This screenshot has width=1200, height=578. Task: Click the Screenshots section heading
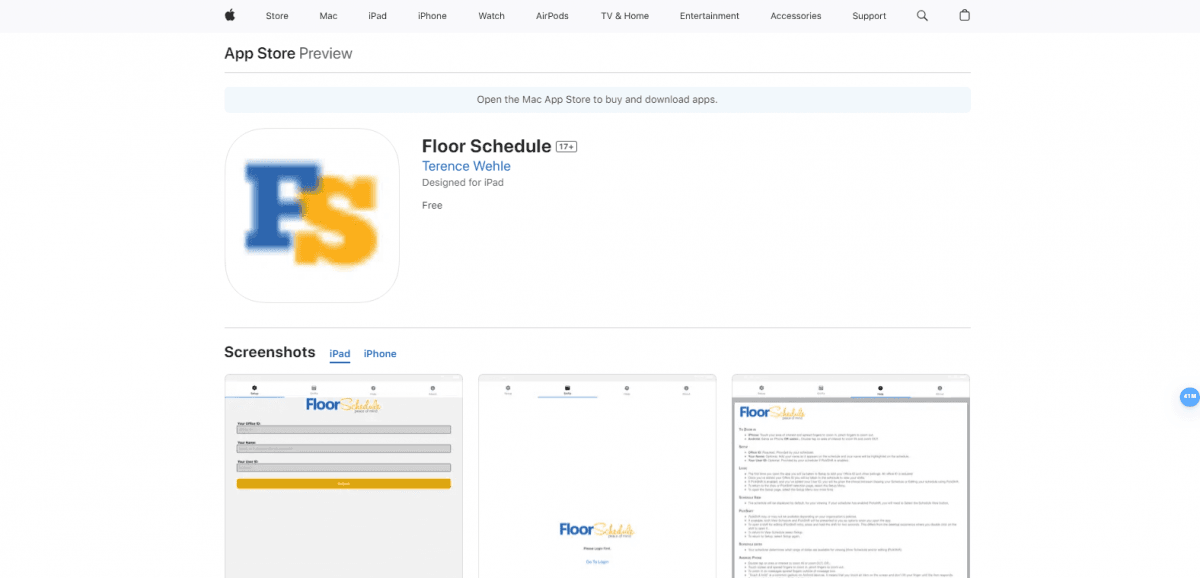click(x=270, y=352)
